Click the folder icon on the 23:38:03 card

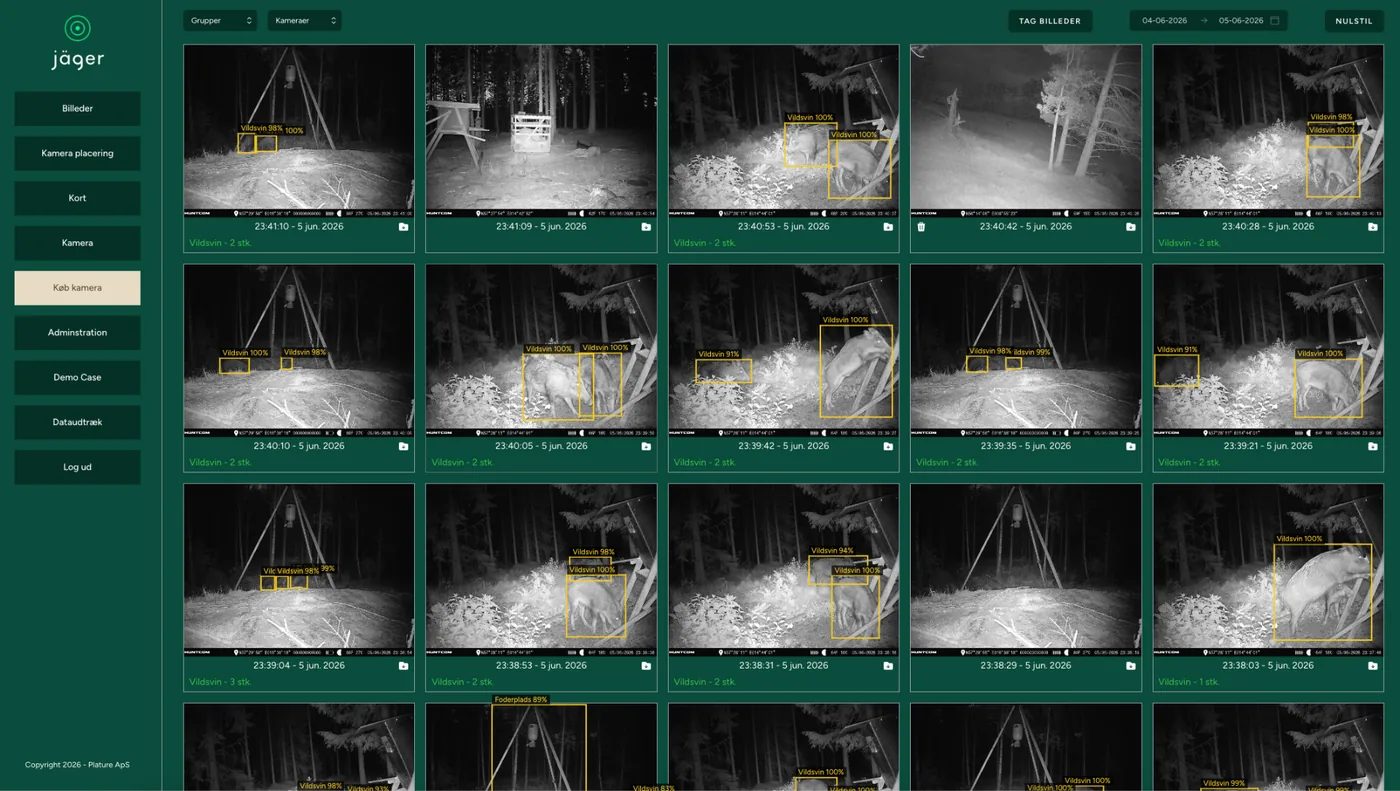click(1373, 666)
